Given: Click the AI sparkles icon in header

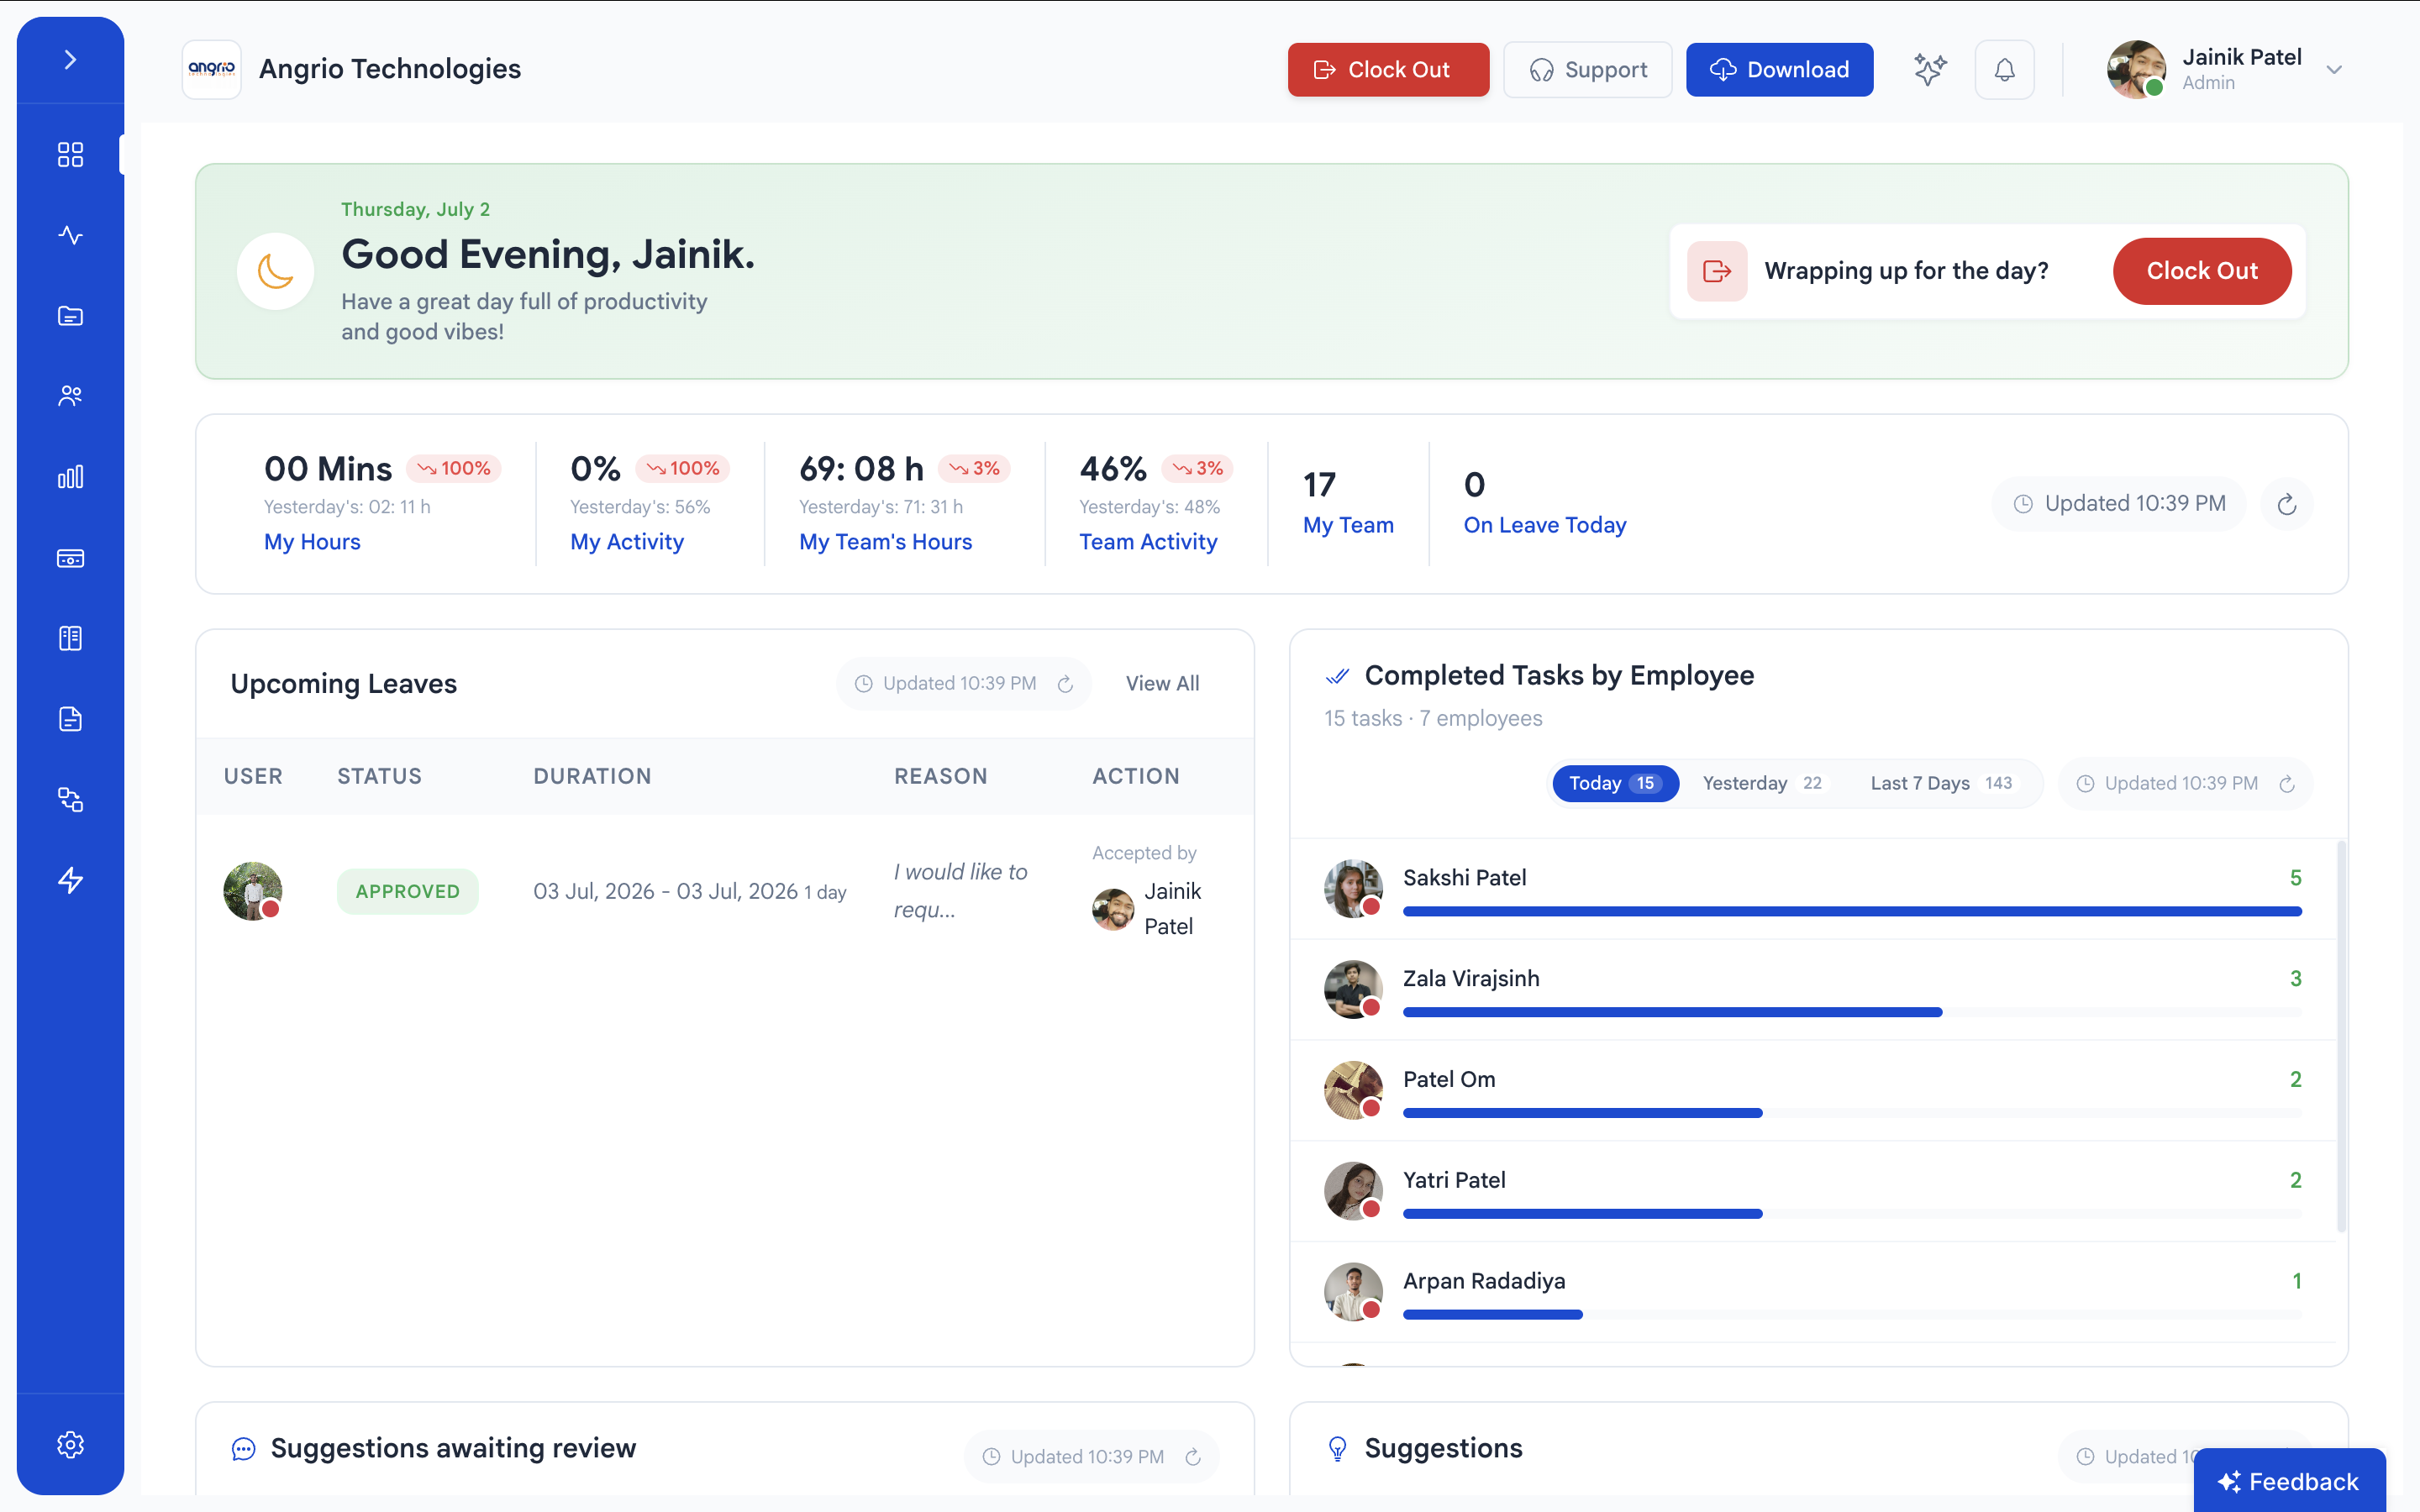Looking at the screenshot, I should coord(1930,70).
